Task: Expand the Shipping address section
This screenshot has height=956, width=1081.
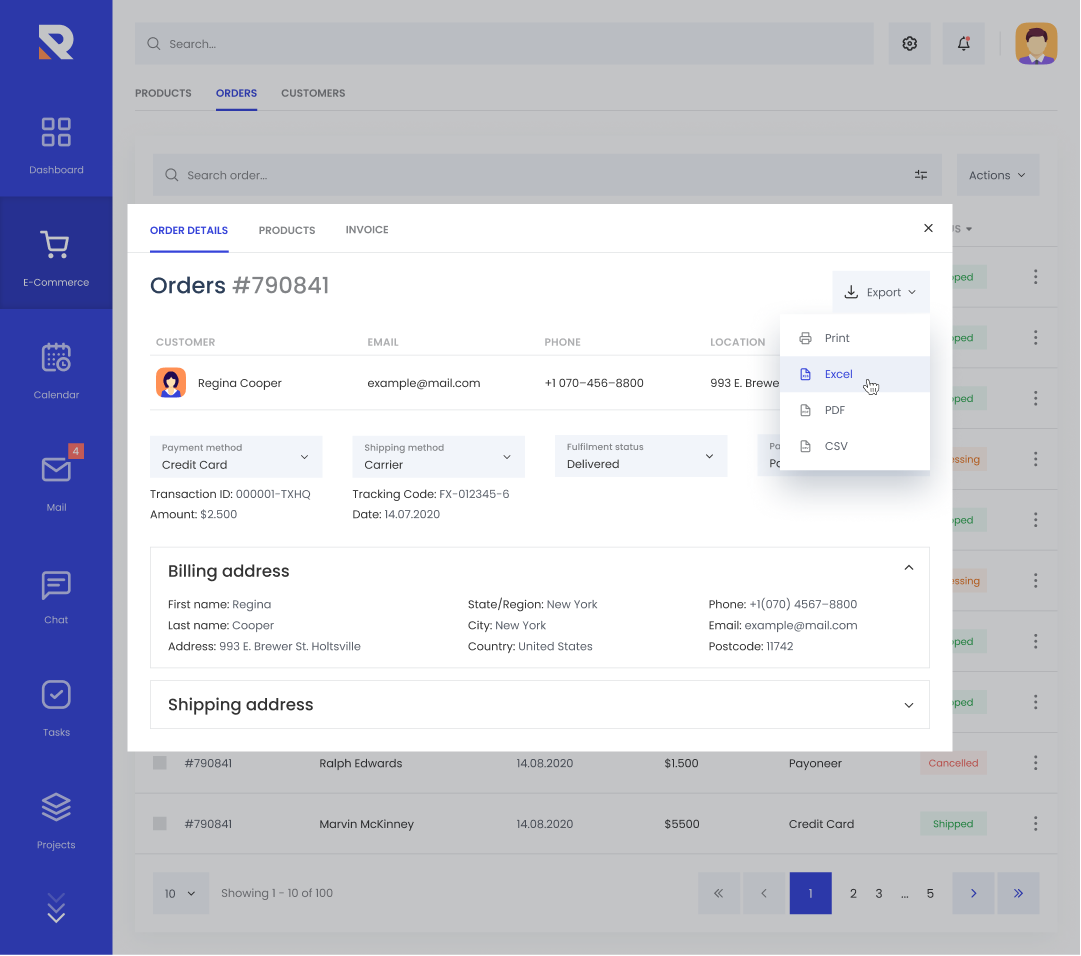Action: [909, 705]
